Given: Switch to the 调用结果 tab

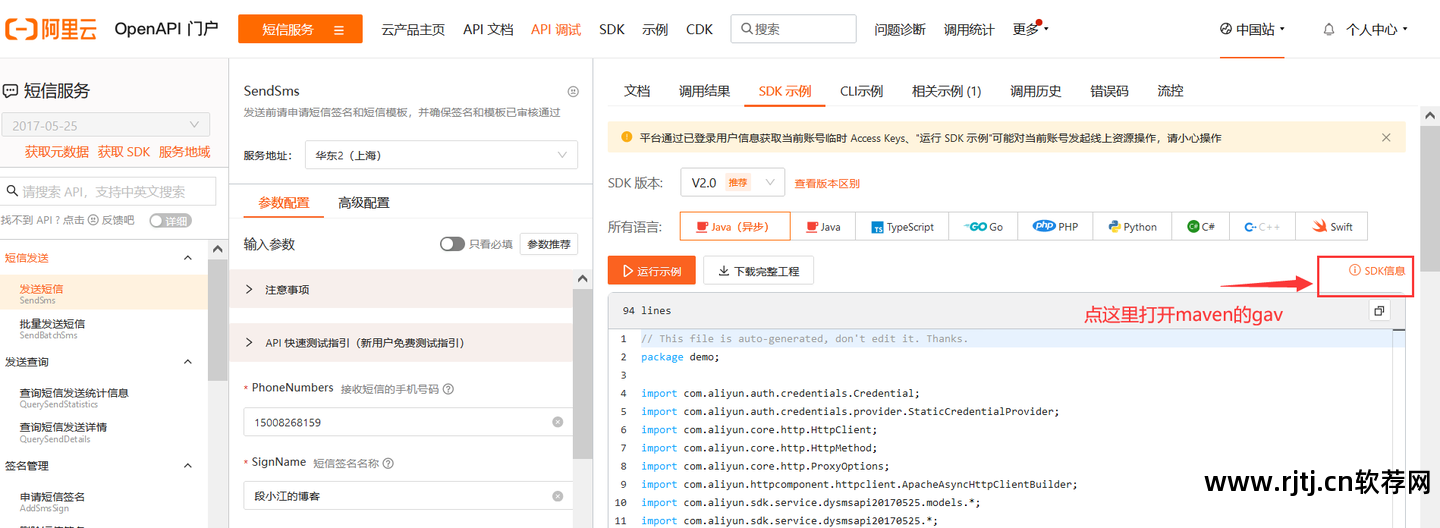Looking at the screenshot, I should pyautogui.click(x=705, y=91).
